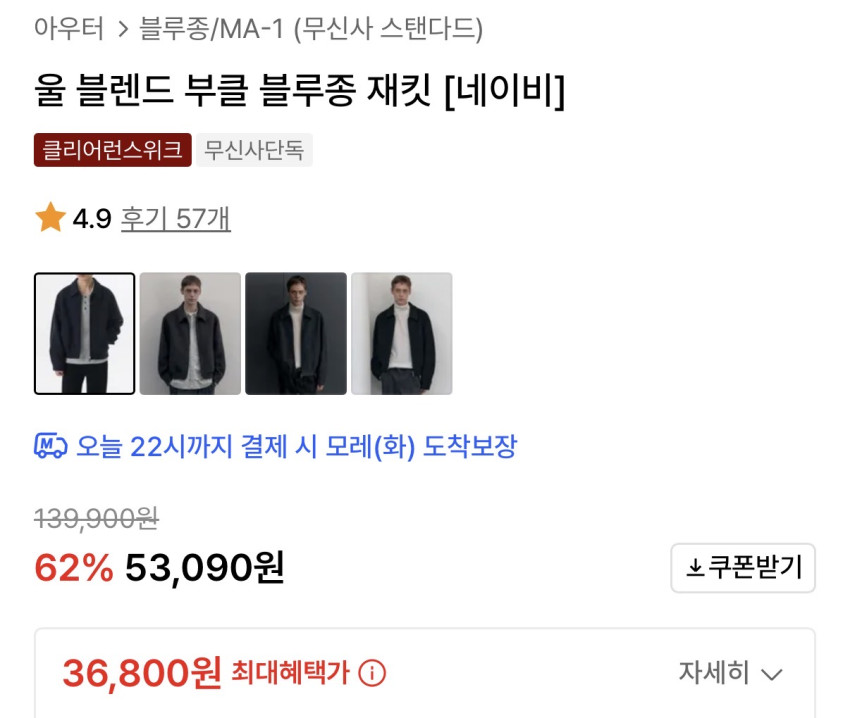Select the first selected jacket thumbnail
Image resolution: width=850 pixels, height=718 pixels.
tap(84, 334)
